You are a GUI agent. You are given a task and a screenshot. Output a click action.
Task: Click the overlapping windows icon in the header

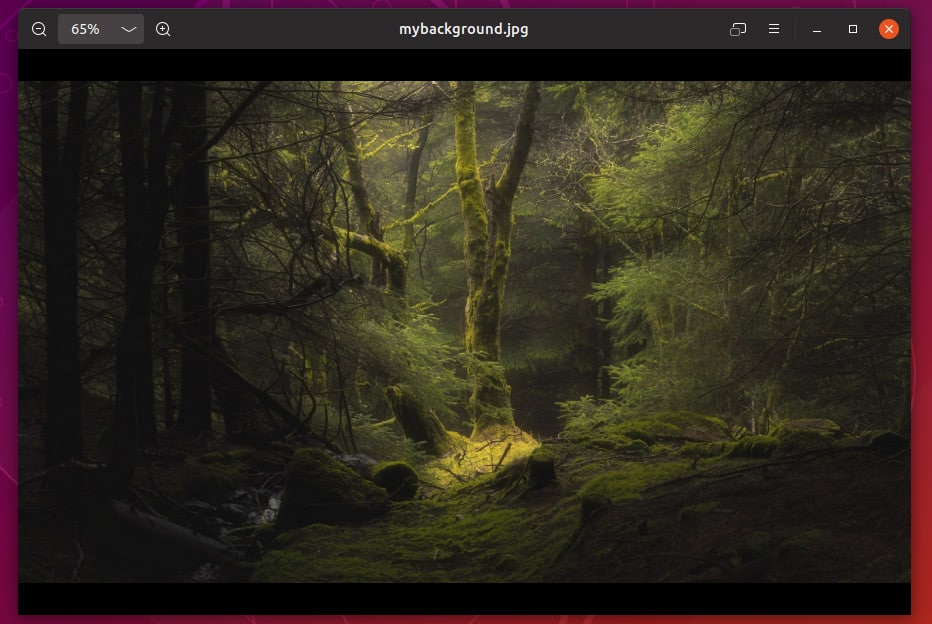(738, 29)
